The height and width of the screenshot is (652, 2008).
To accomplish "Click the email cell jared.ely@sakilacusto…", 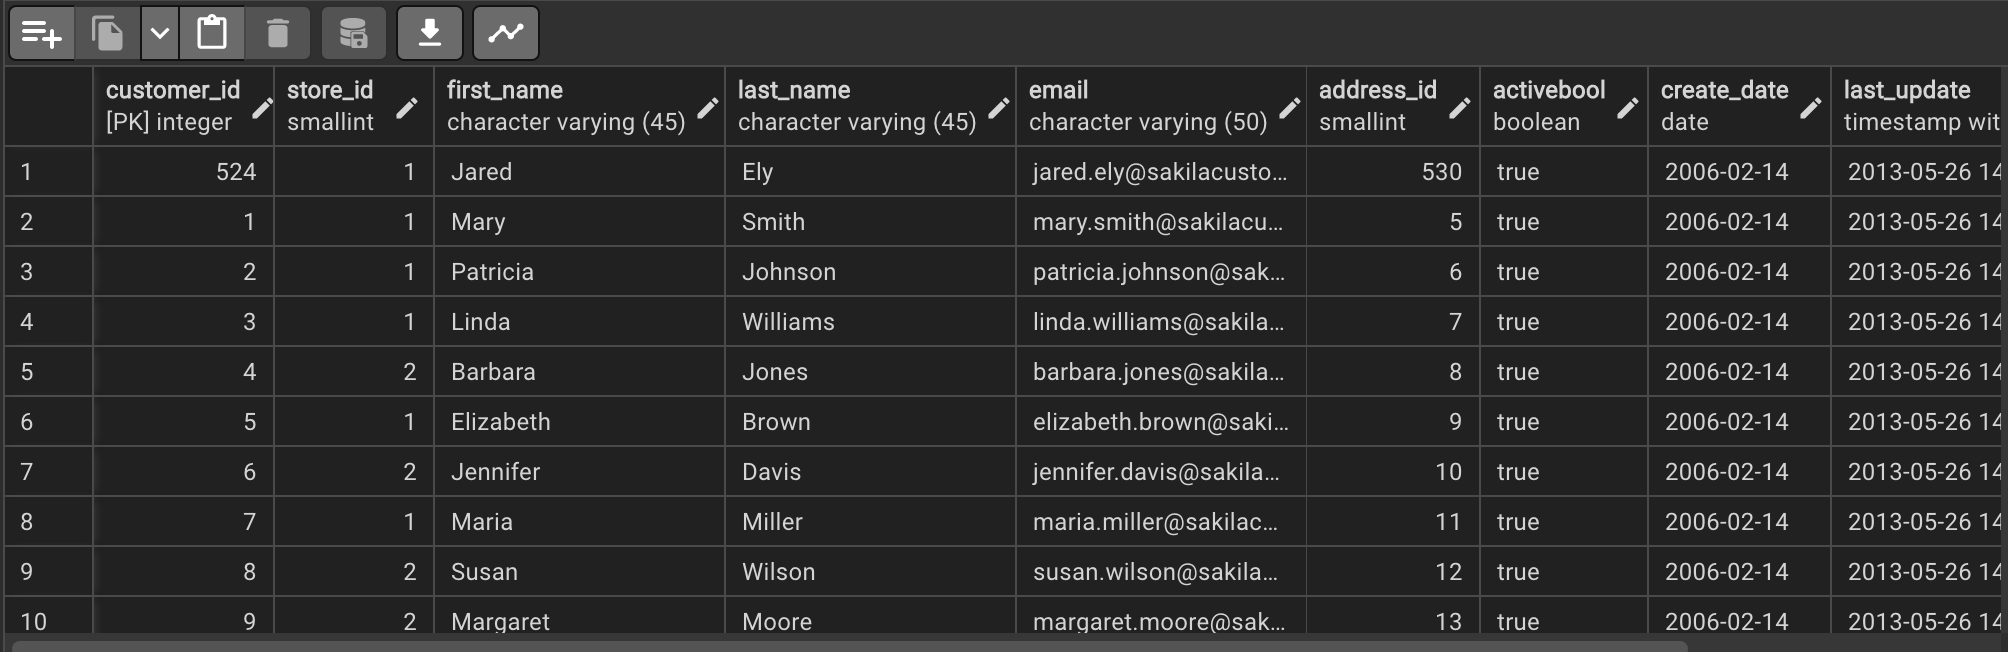I will point(1161,172).
